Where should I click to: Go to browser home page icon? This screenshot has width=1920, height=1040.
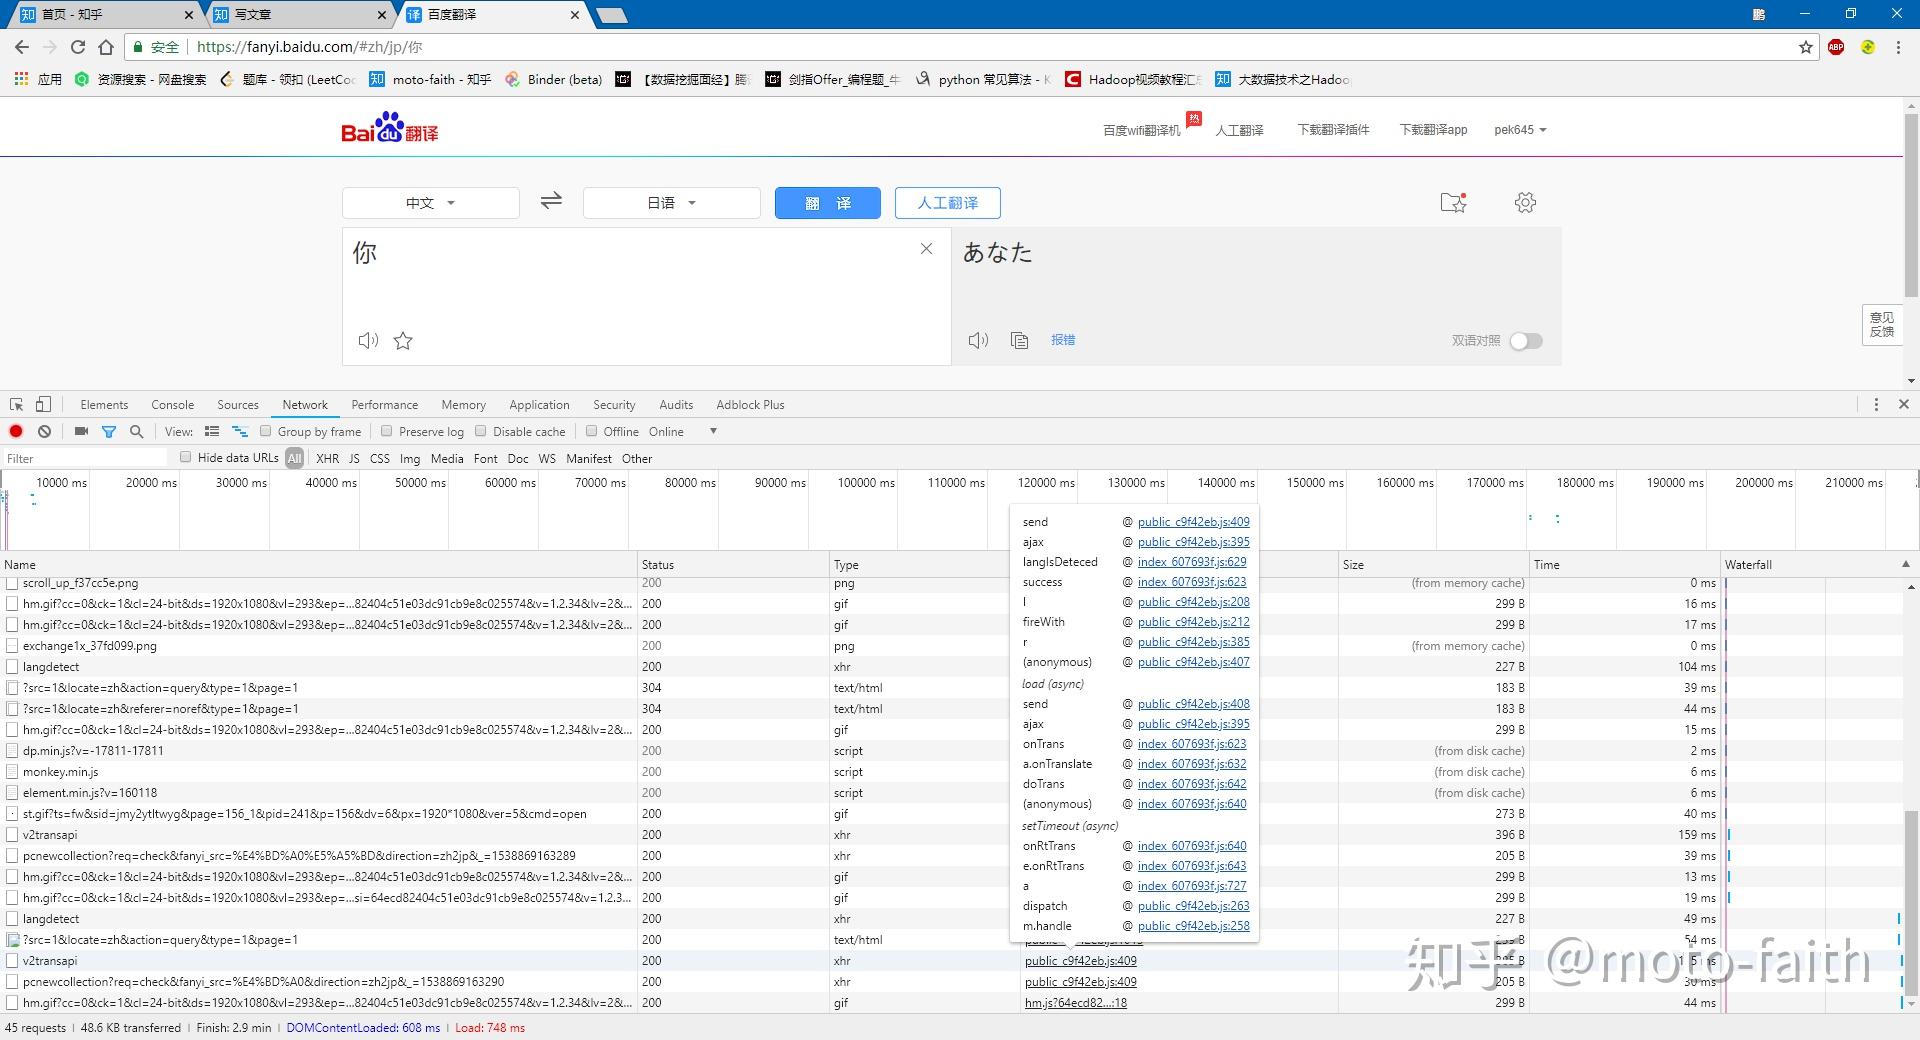[106, 47]
